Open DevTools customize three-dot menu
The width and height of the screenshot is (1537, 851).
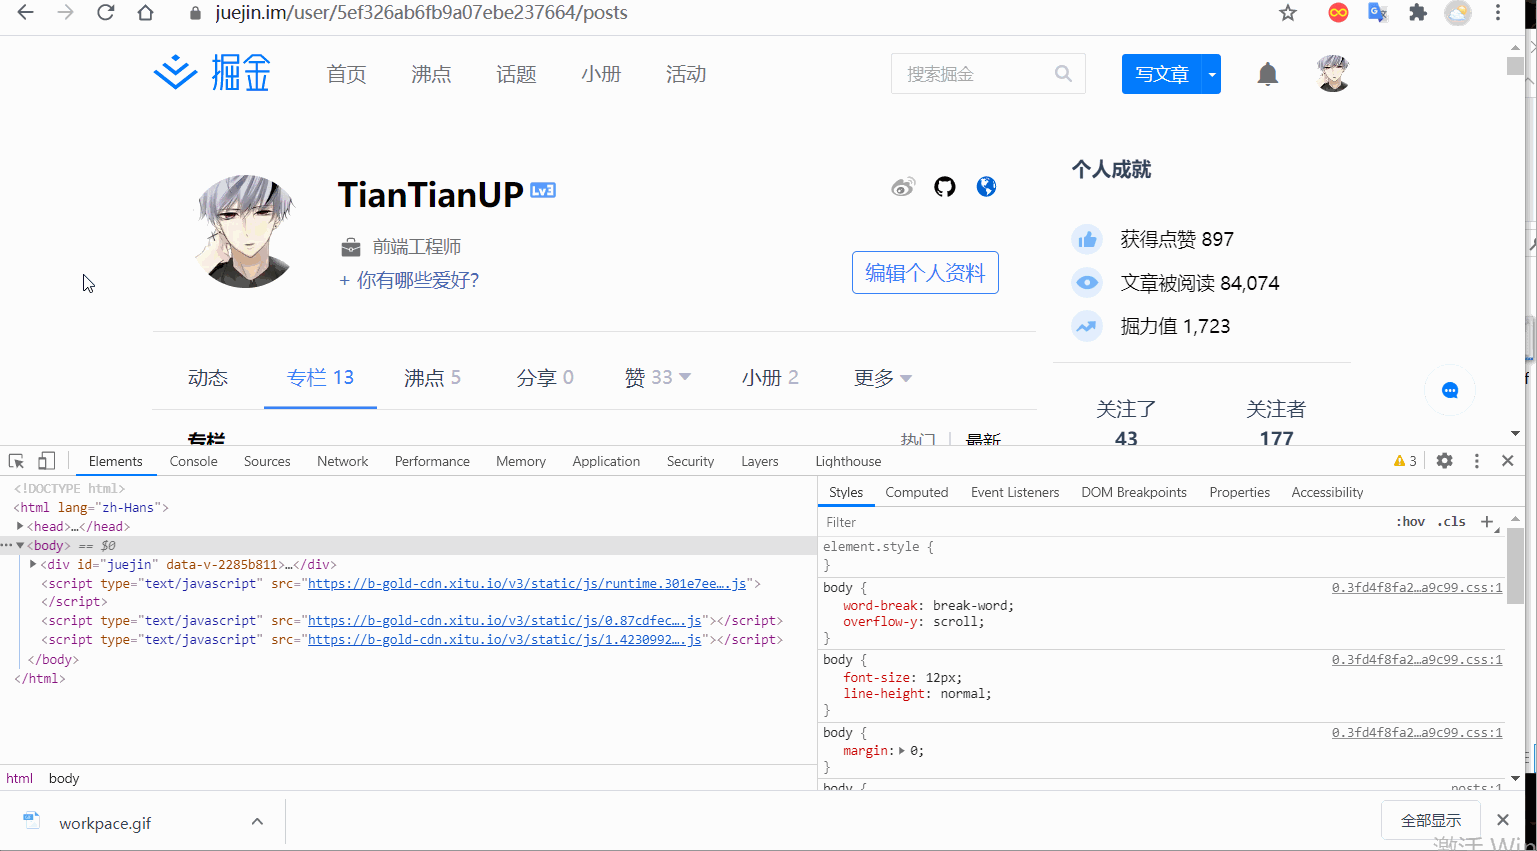1477,461
